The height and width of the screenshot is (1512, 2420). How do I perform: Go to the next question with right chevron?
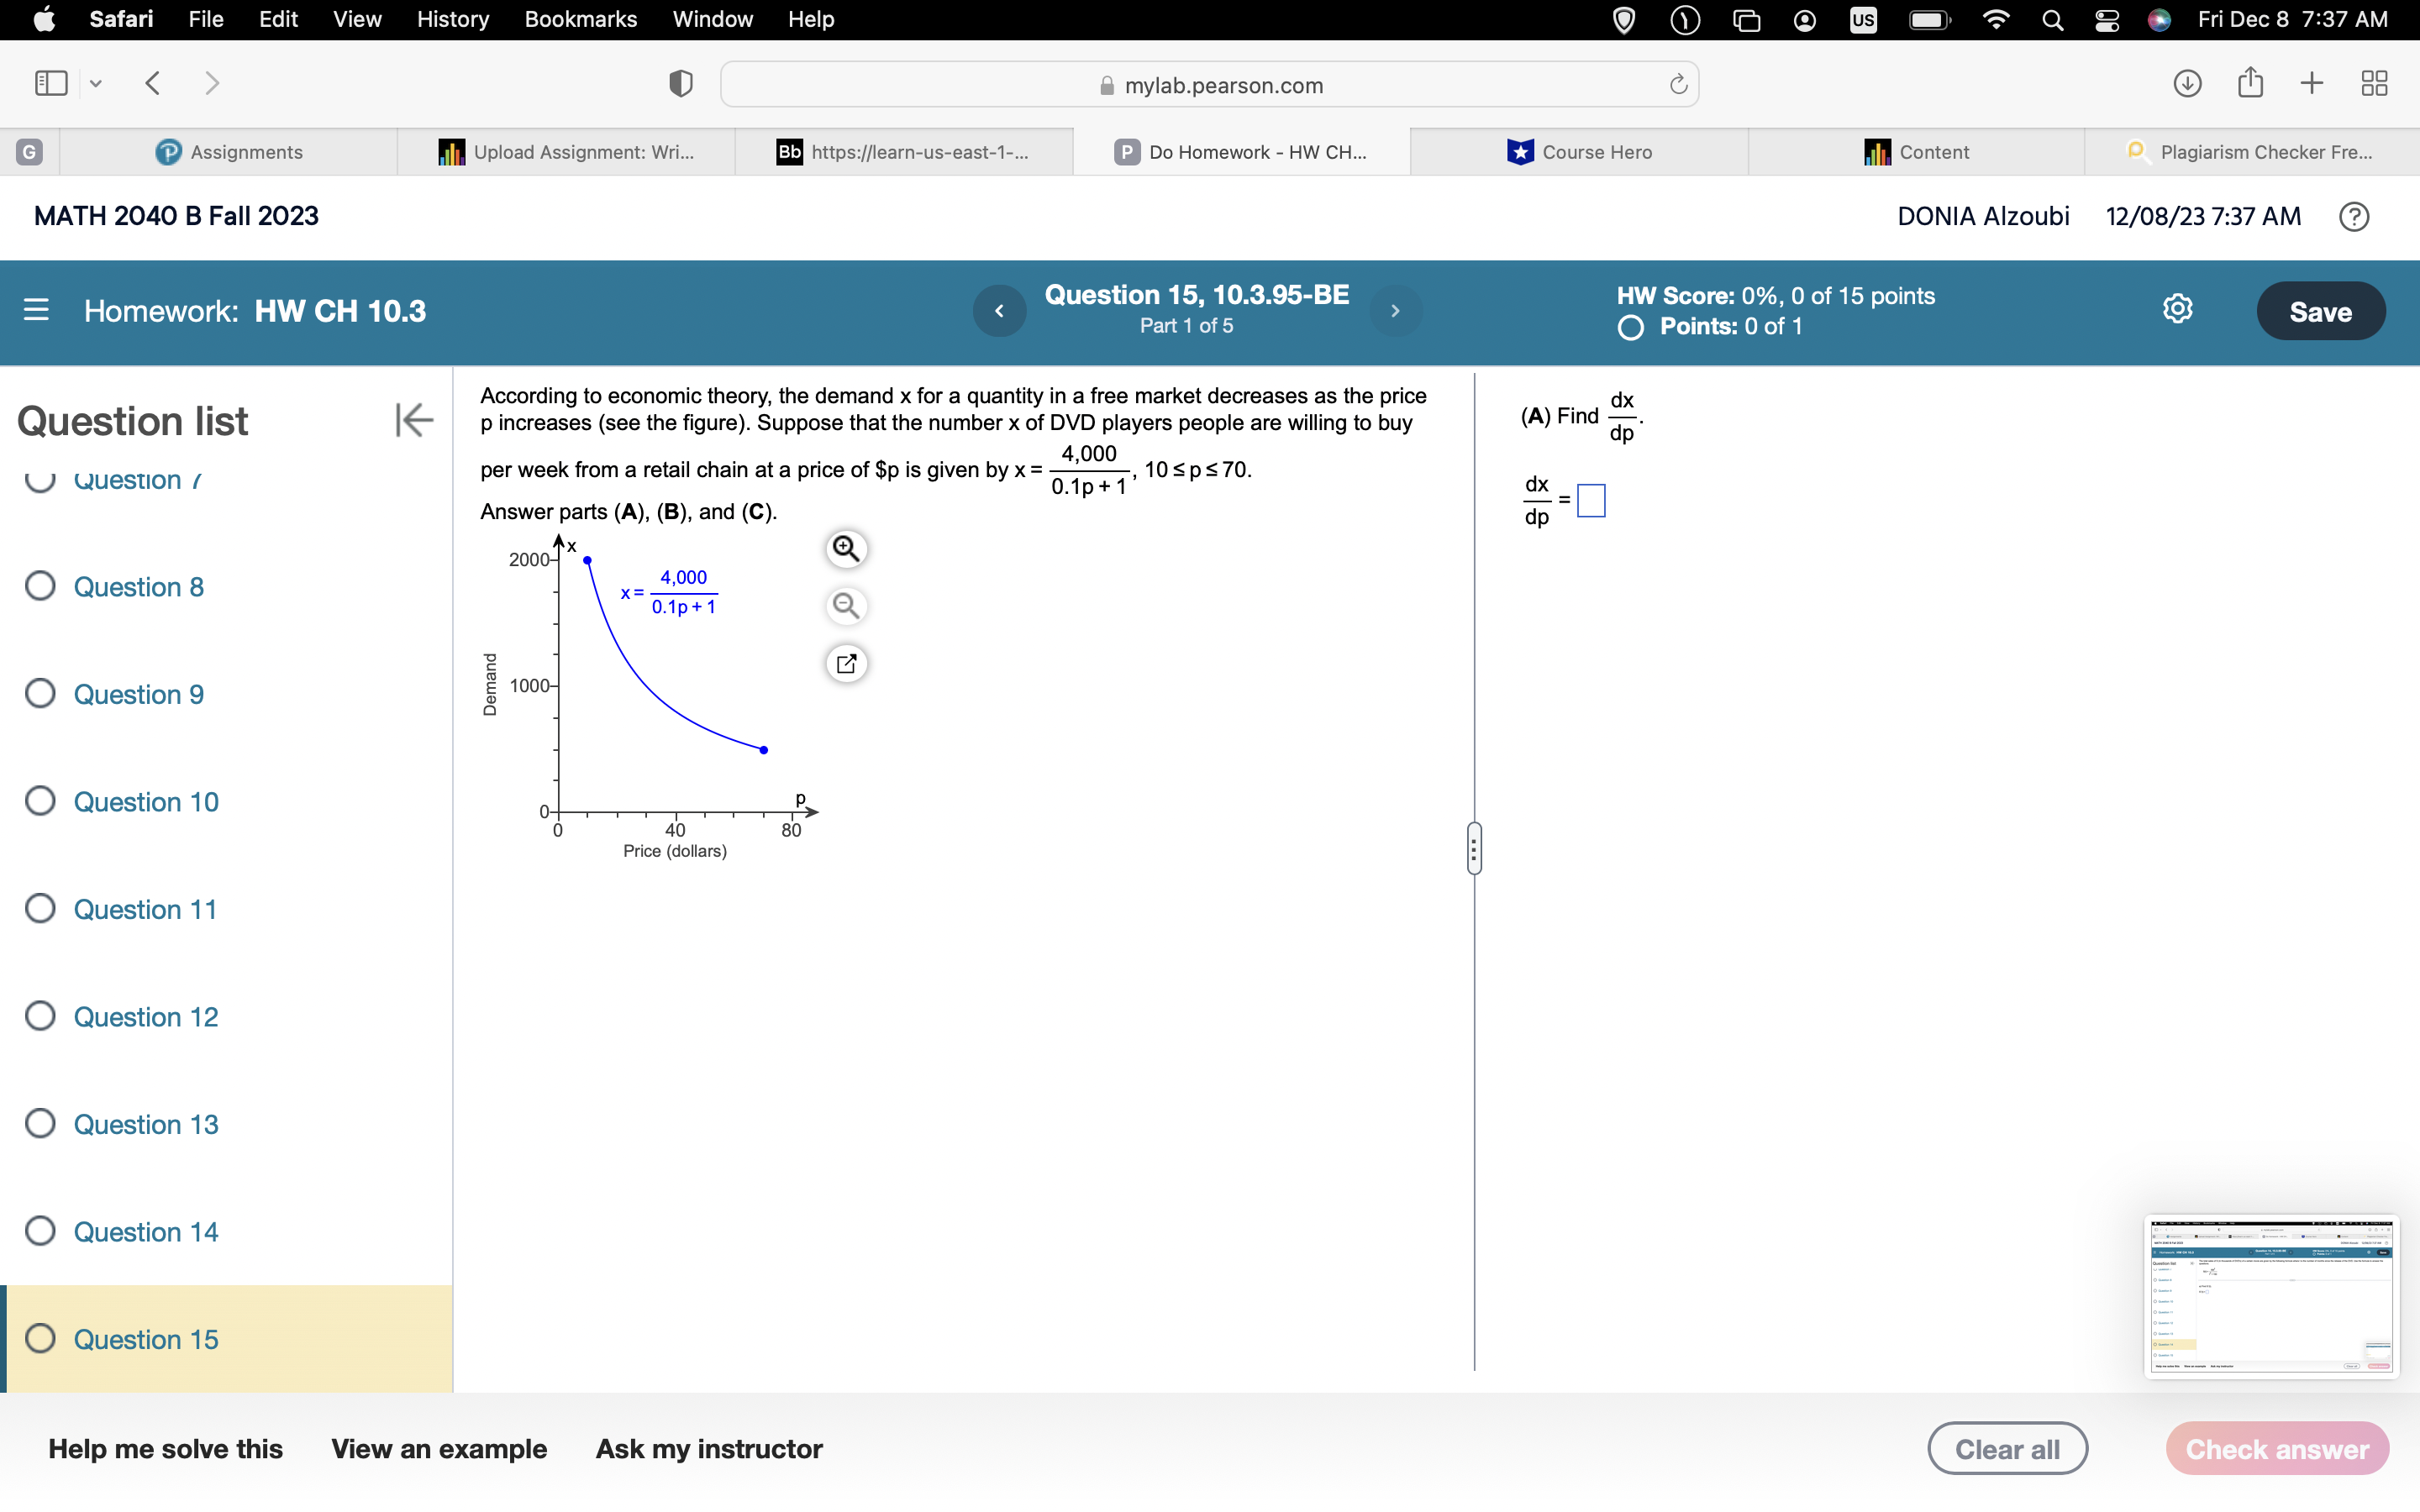pyautogui.click(x=1395, y=311)
